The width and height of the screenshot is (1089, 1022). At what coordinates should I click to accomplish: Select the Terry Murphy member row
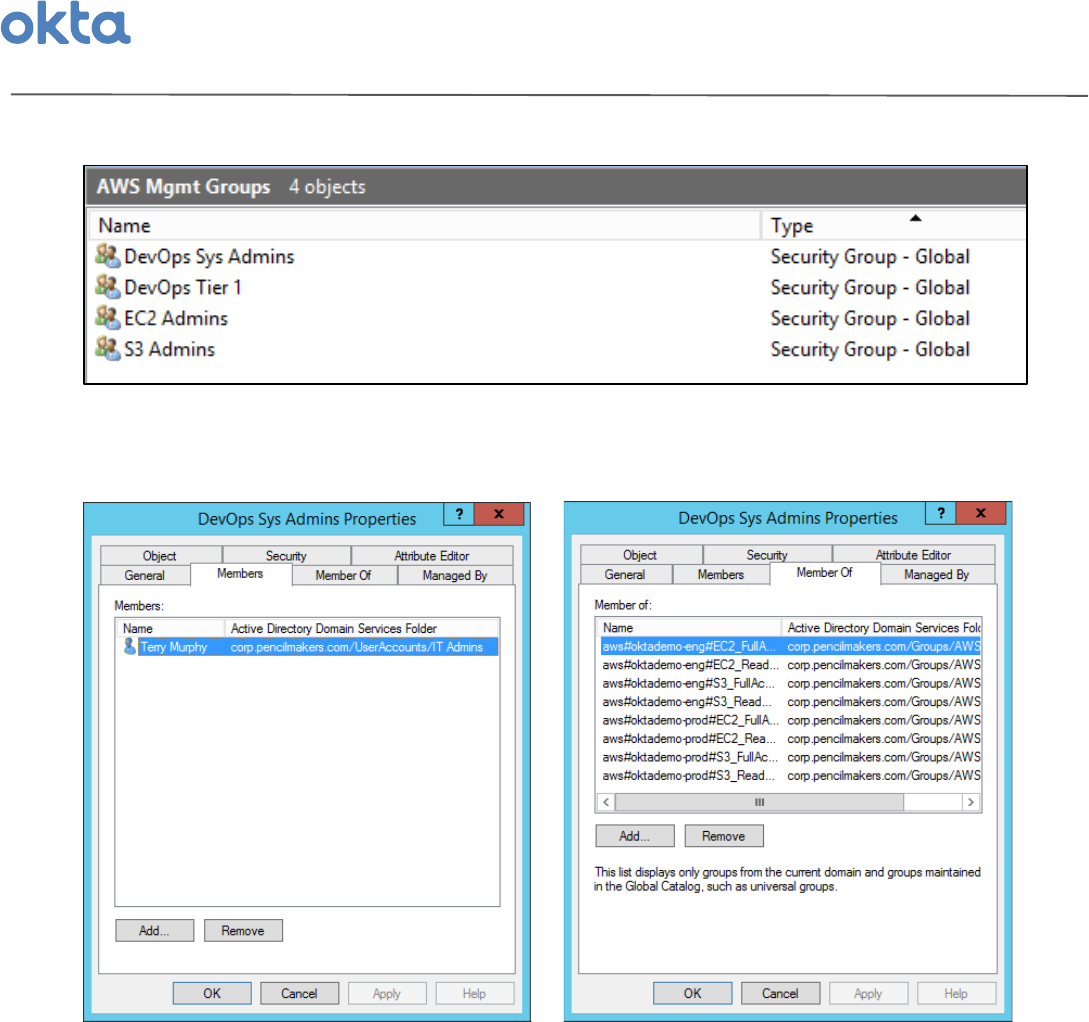click(310, 647)
